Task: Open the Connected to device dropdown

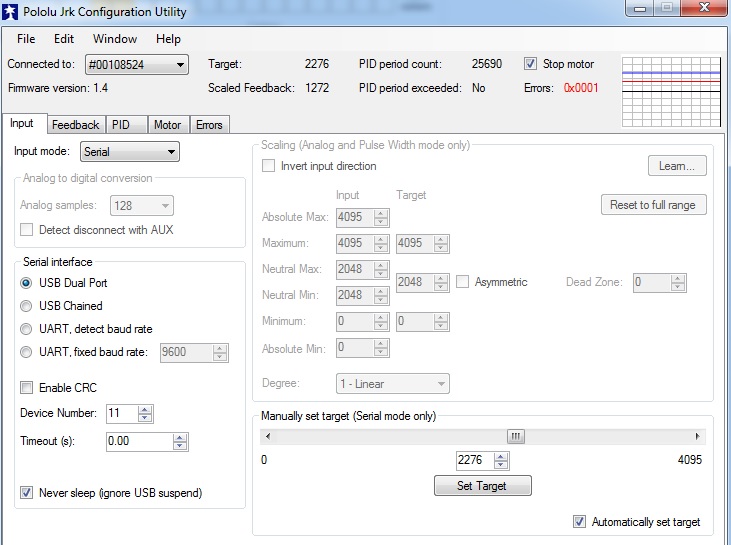Action: coord(137,64)
